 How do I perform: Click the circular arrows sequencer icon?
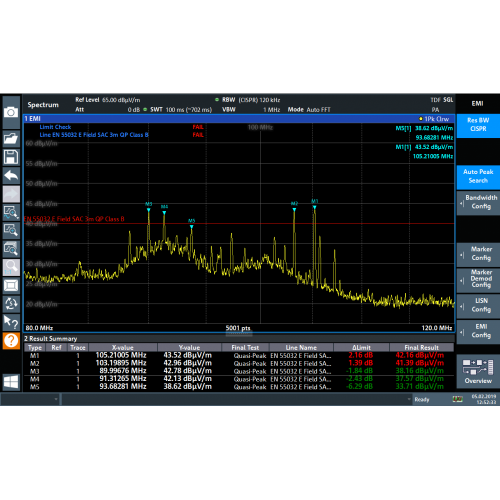(11, 304)
